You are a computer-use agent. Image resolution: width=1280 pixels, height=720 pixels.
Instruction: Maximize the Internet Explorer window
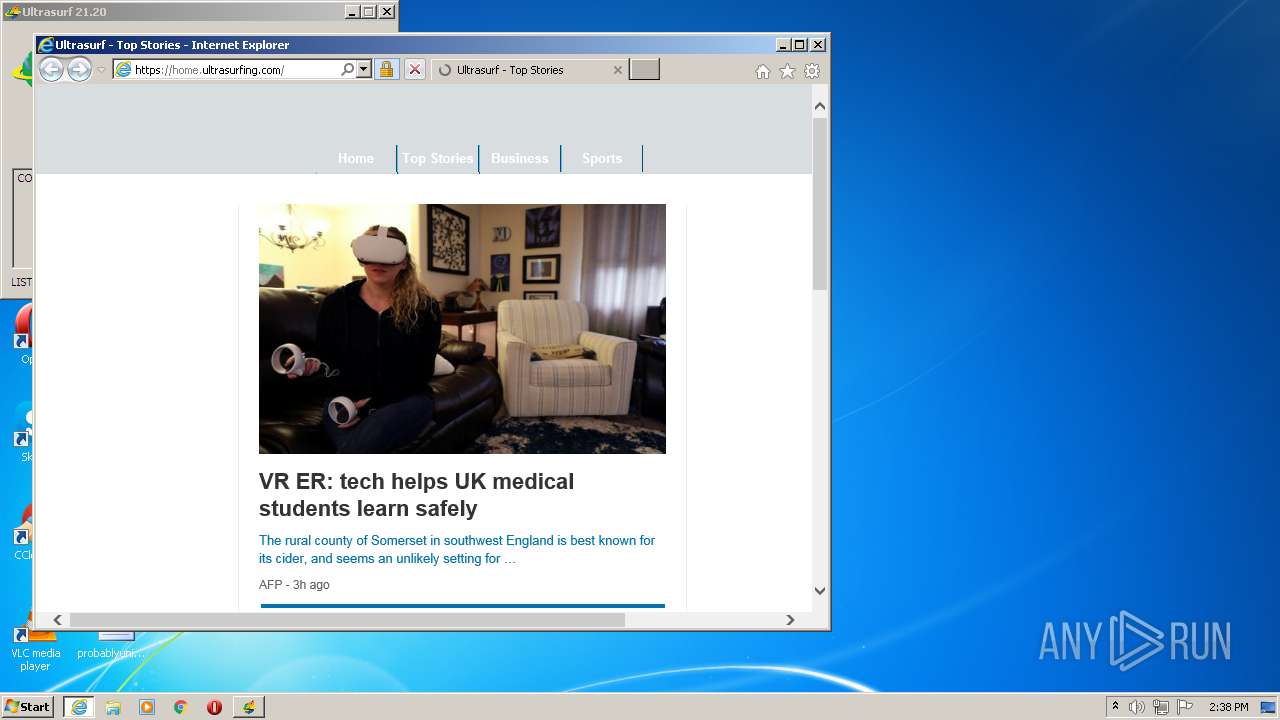799,45
